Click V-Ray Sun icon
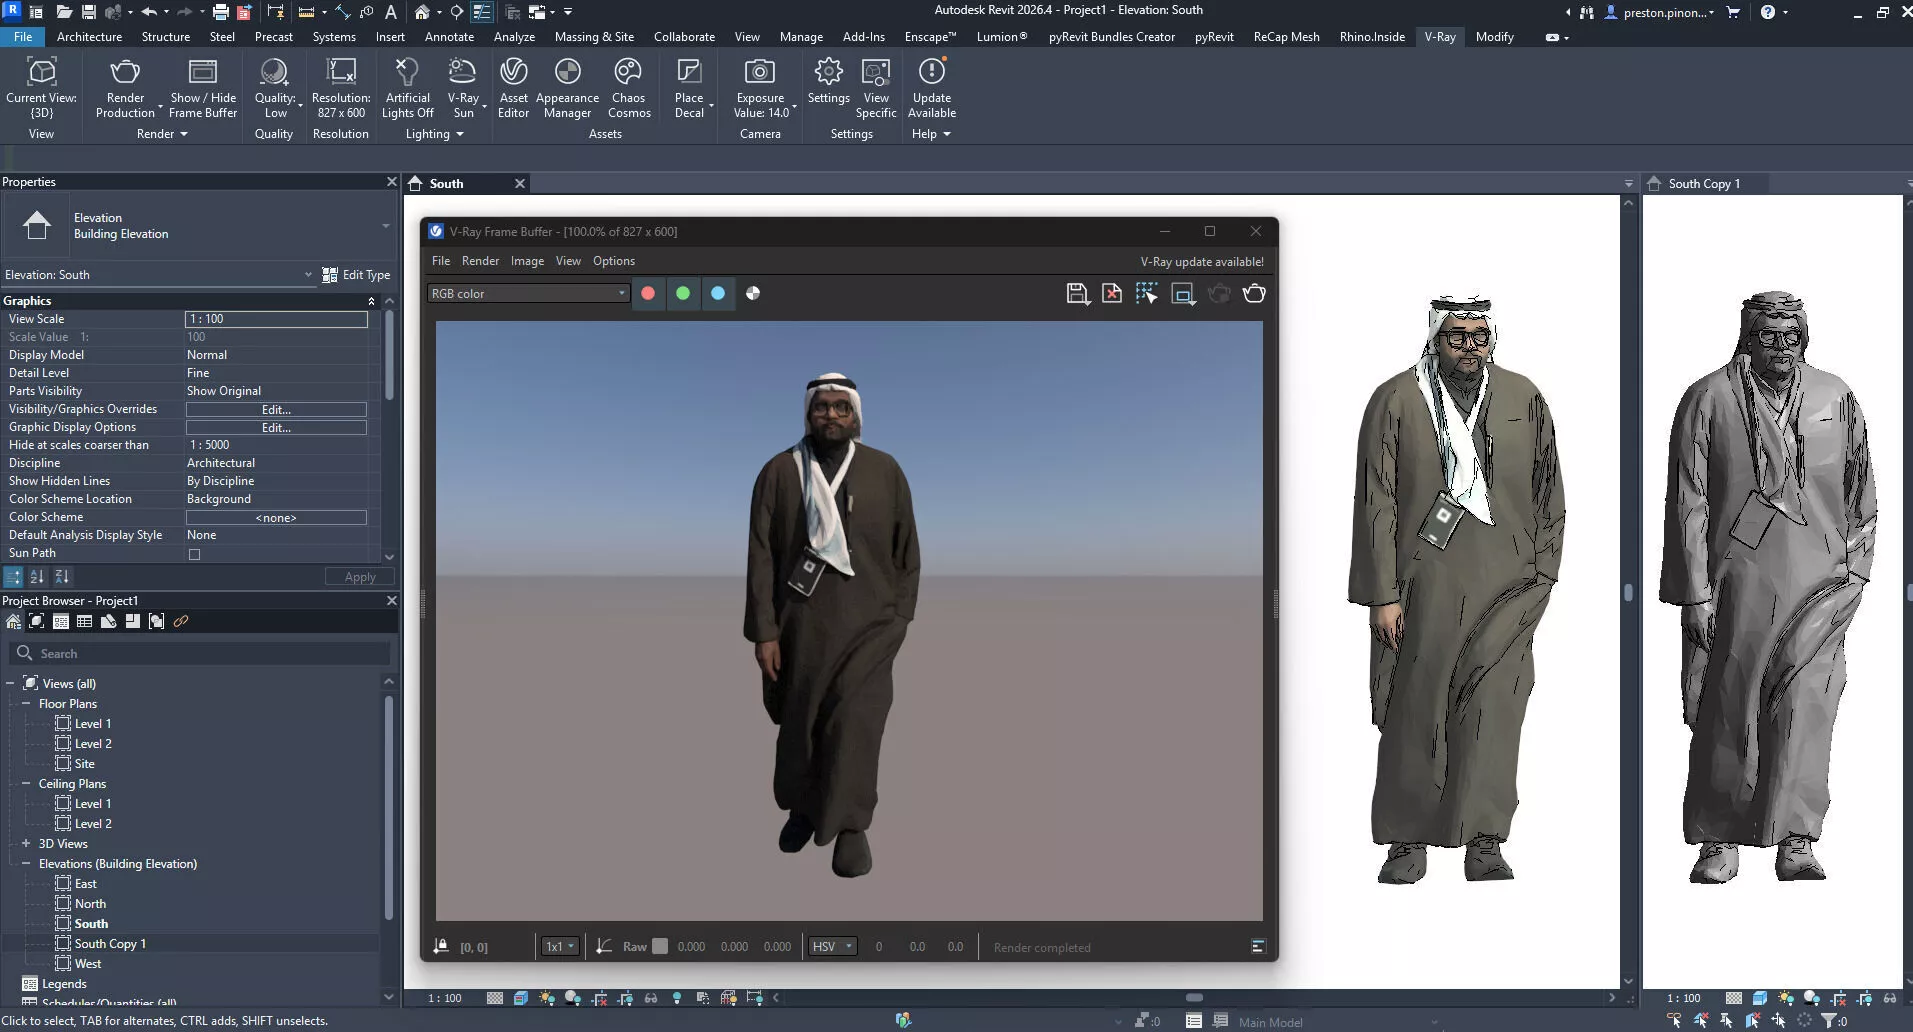1913x1032 pixels. 462,72
